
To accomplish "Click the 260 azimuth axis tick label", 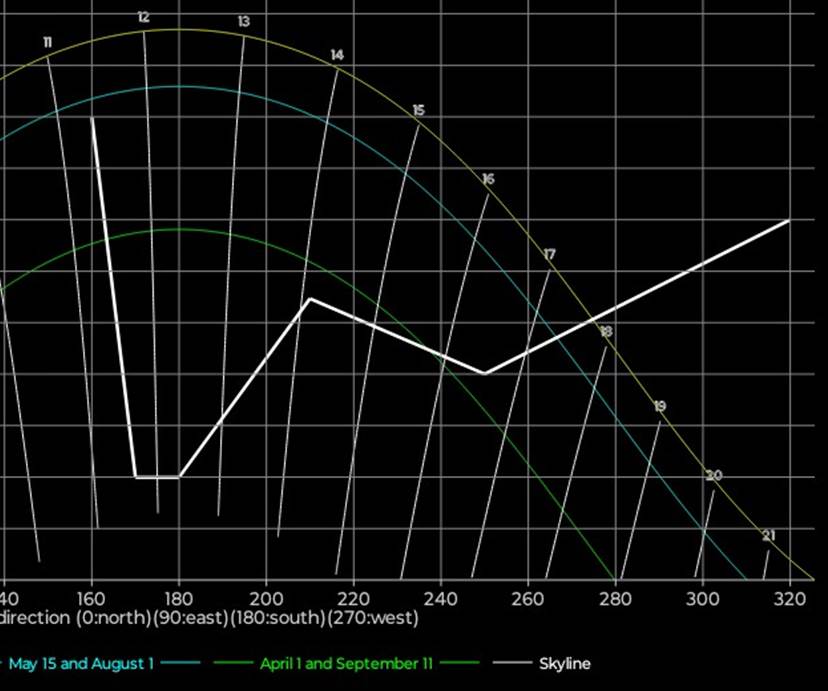I will [x=528, y=598].
